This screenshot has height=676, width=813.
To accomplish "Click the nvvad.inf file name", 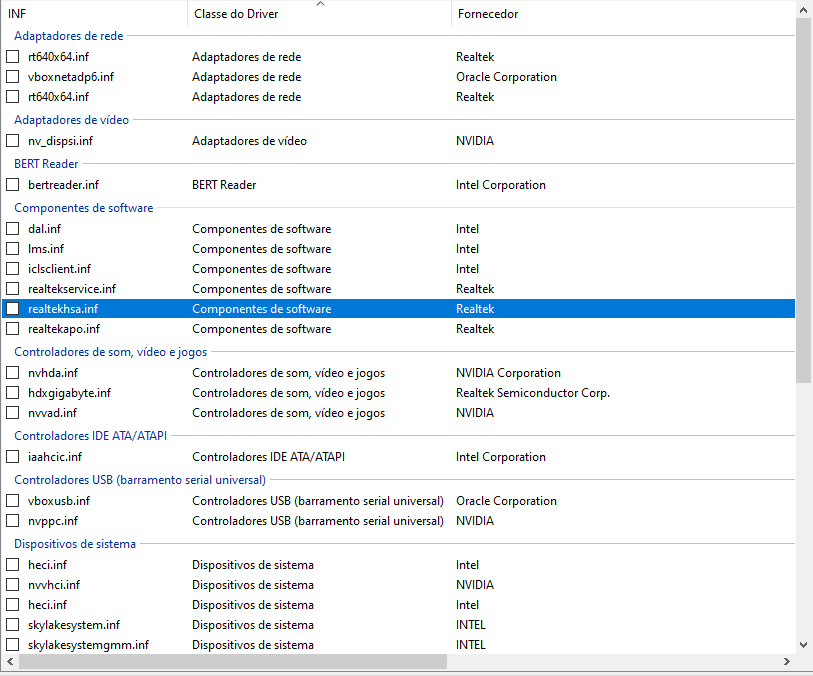I will (x=52, y=413).
